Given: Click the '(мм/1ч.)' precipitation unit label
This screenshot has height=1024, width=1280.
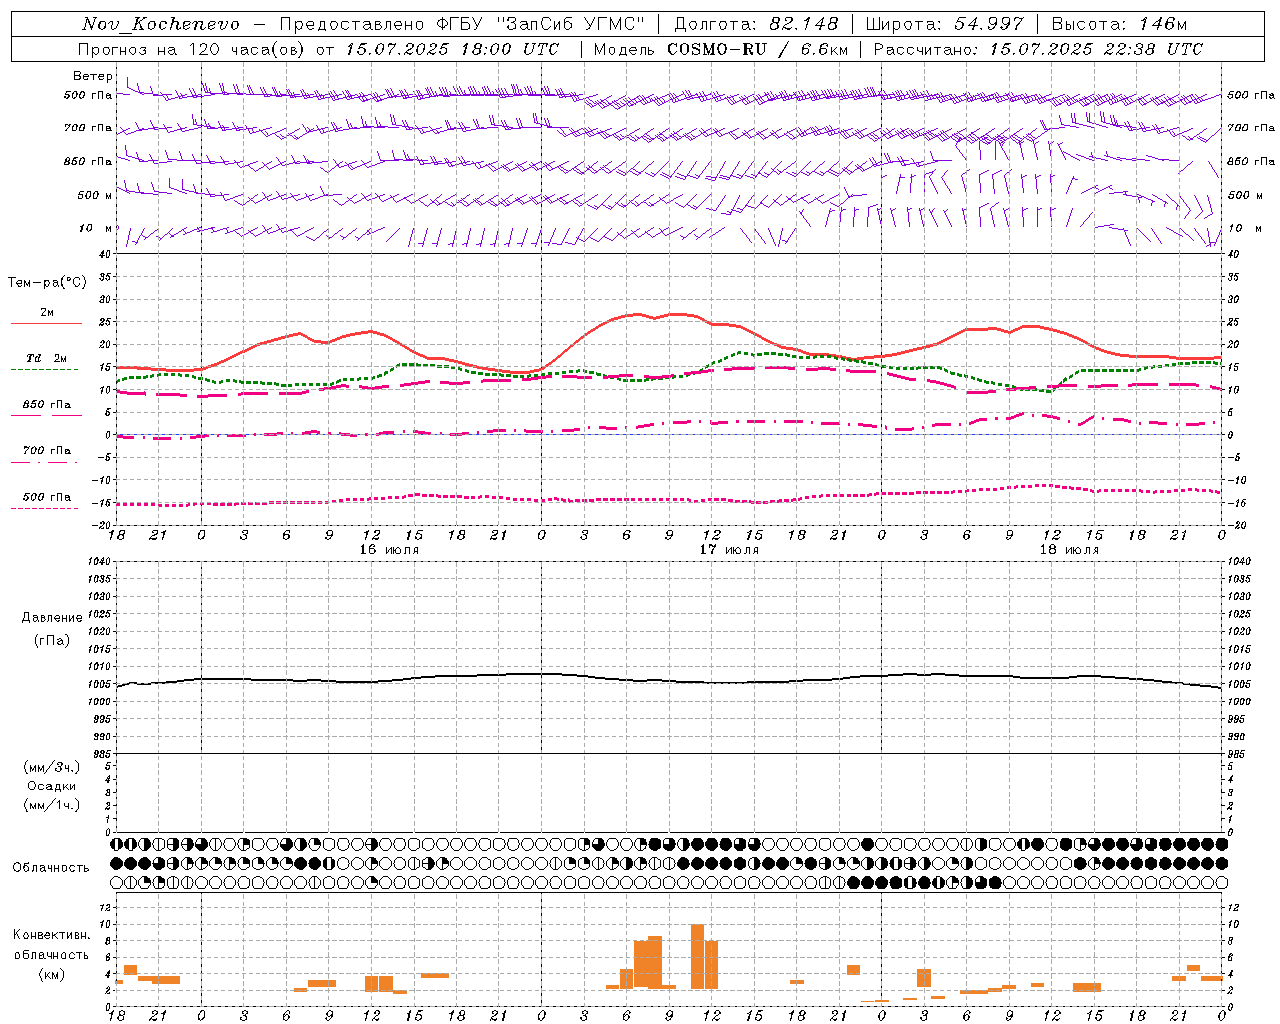Looking at the screenshot, I should [x=52, y=805].
